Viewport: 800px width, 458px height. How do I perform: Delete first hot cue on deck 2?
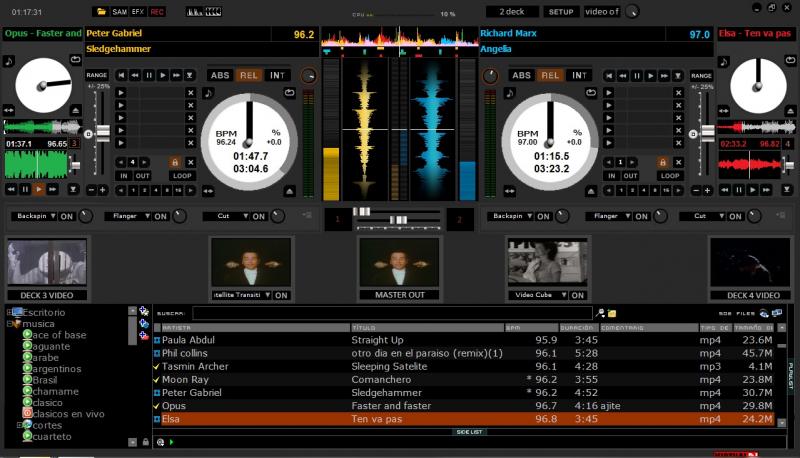(x=678, y=93)
